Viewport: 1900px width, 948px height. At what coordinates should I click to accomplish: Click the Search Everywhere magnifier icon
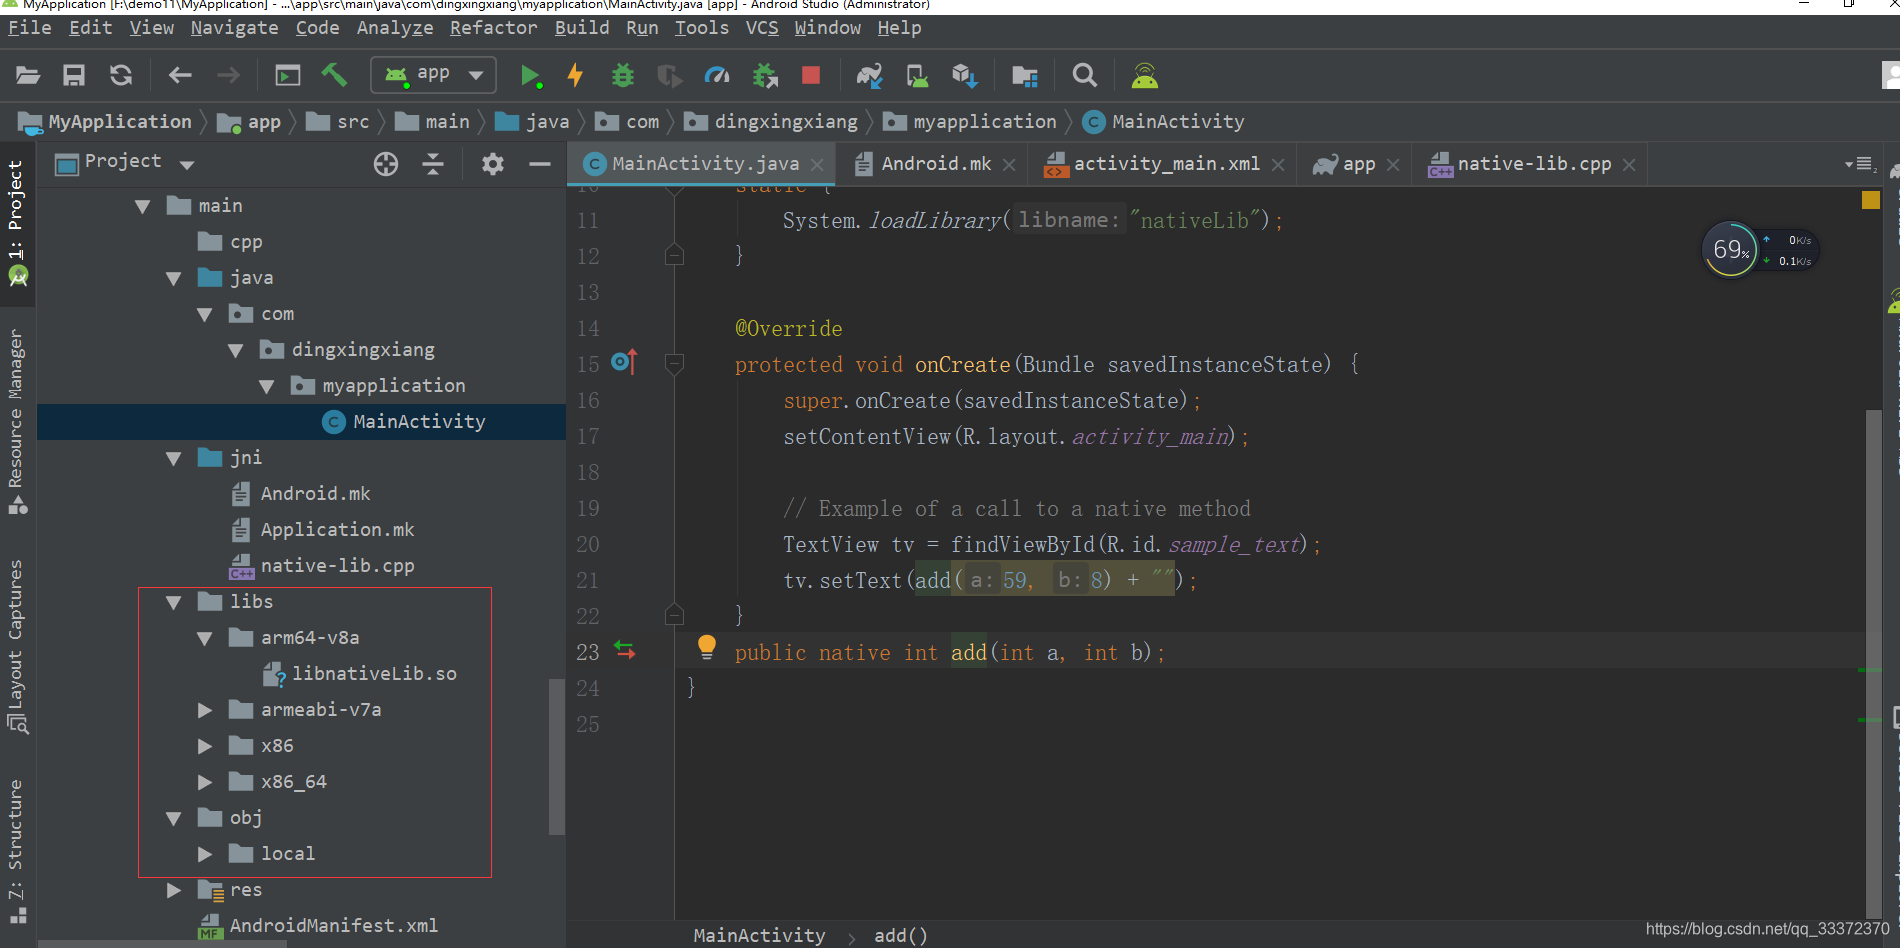click(1084, 75)
